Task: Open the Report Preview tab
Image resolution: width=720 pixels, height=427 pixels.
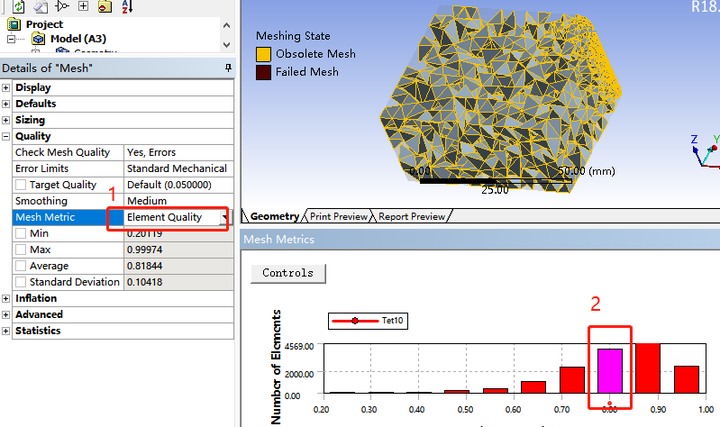Action: (x=412, y=216)
